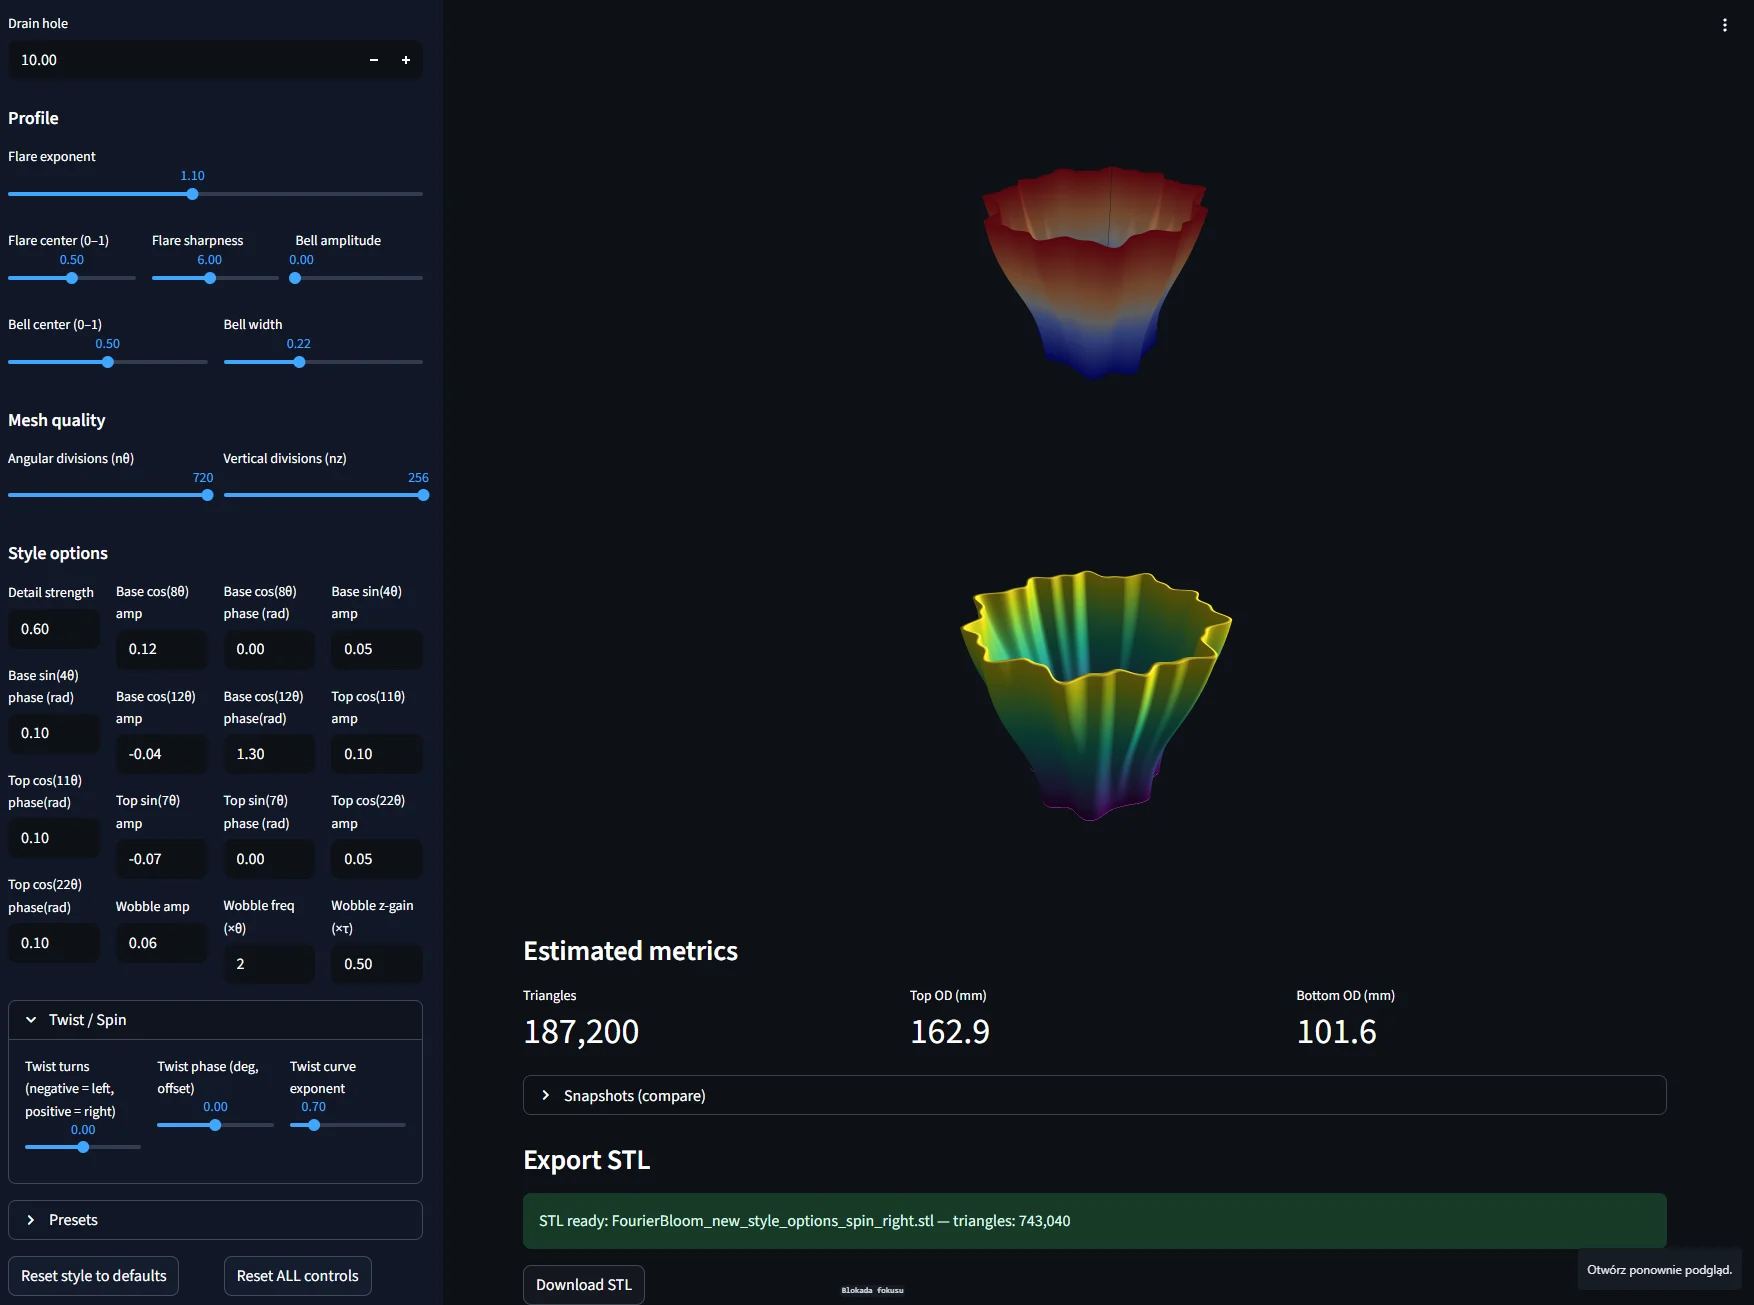Adjust the Flare sharpness slider handle
1754x1305 pixels.
click(x=210, y=278)
